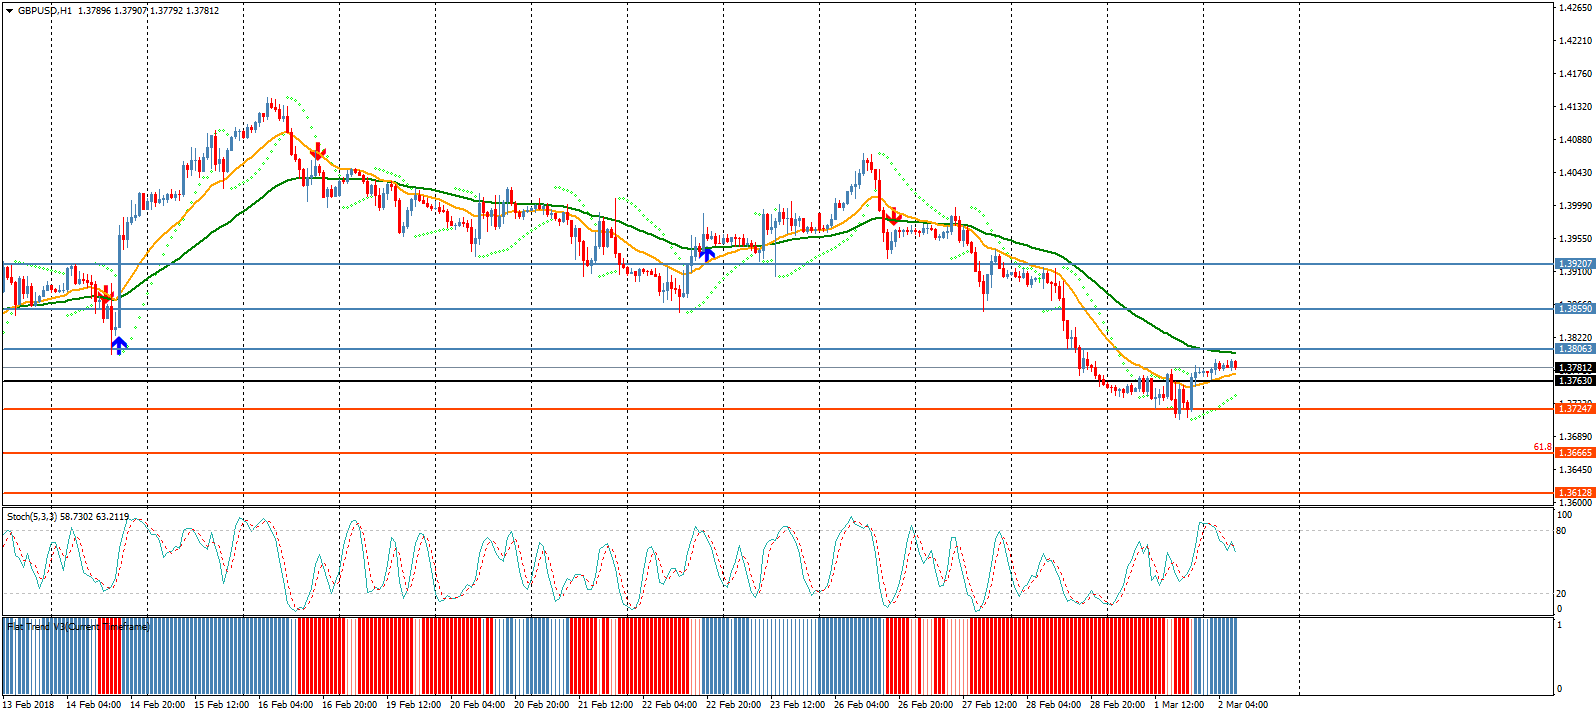Open the chart menu triangle beside GBPUSD,H1
This screenshot has height=716, width=1596.
[x=9, y=11]
